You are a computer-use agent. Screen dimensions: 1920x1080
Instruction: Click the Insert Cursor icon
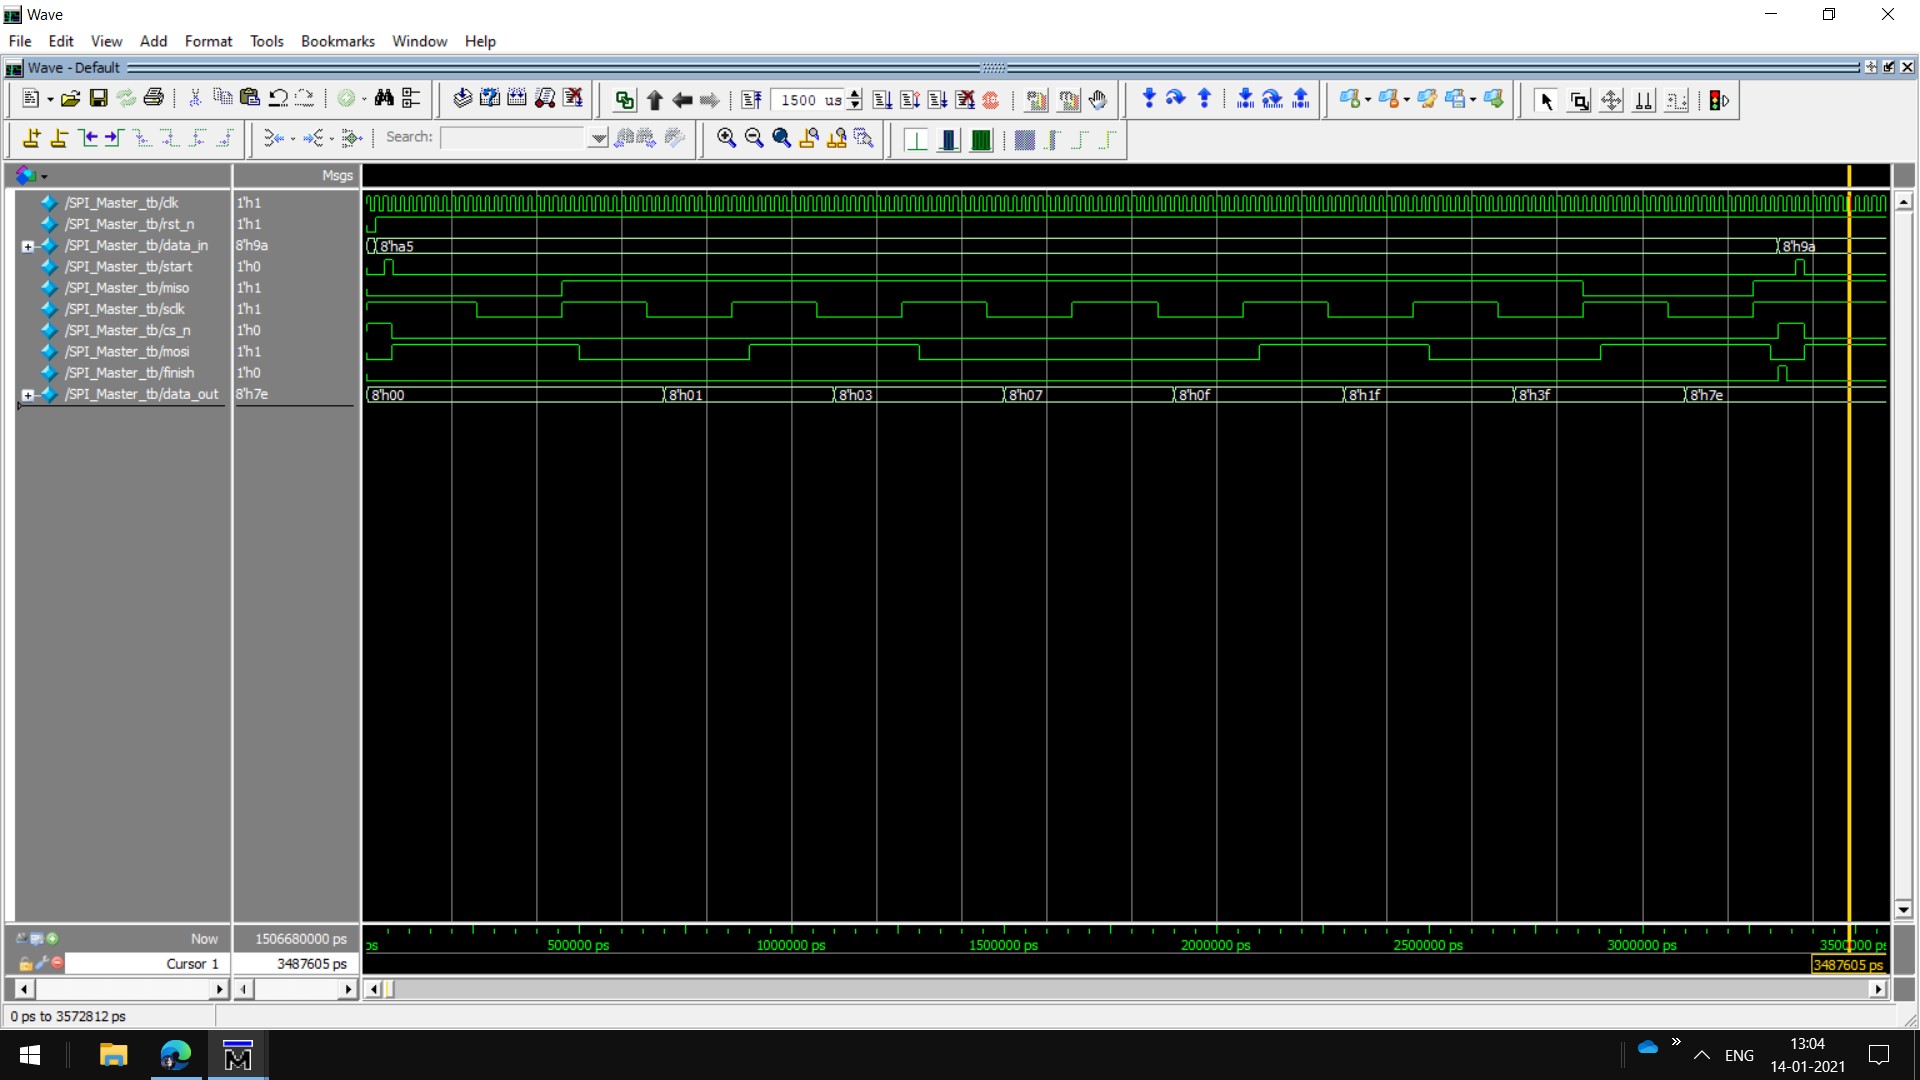click(x=31, y=138)
